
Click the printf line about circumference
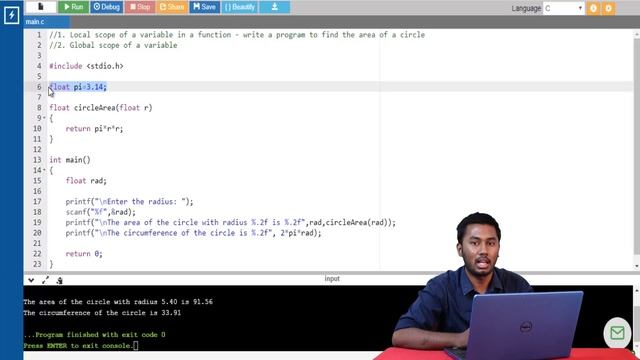tap(193, 233)
